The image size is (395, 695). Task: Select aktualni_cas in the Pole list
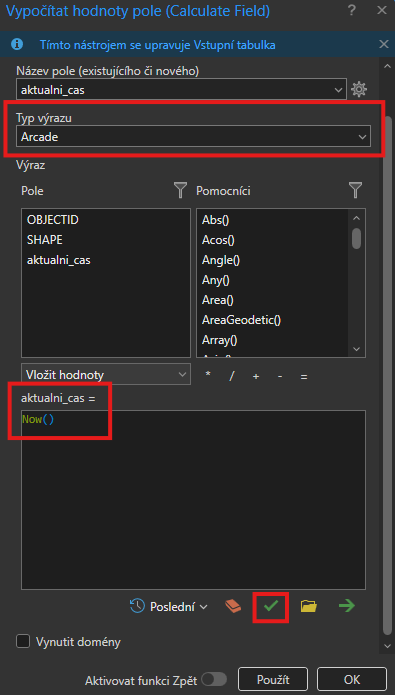tap(59, 260)
